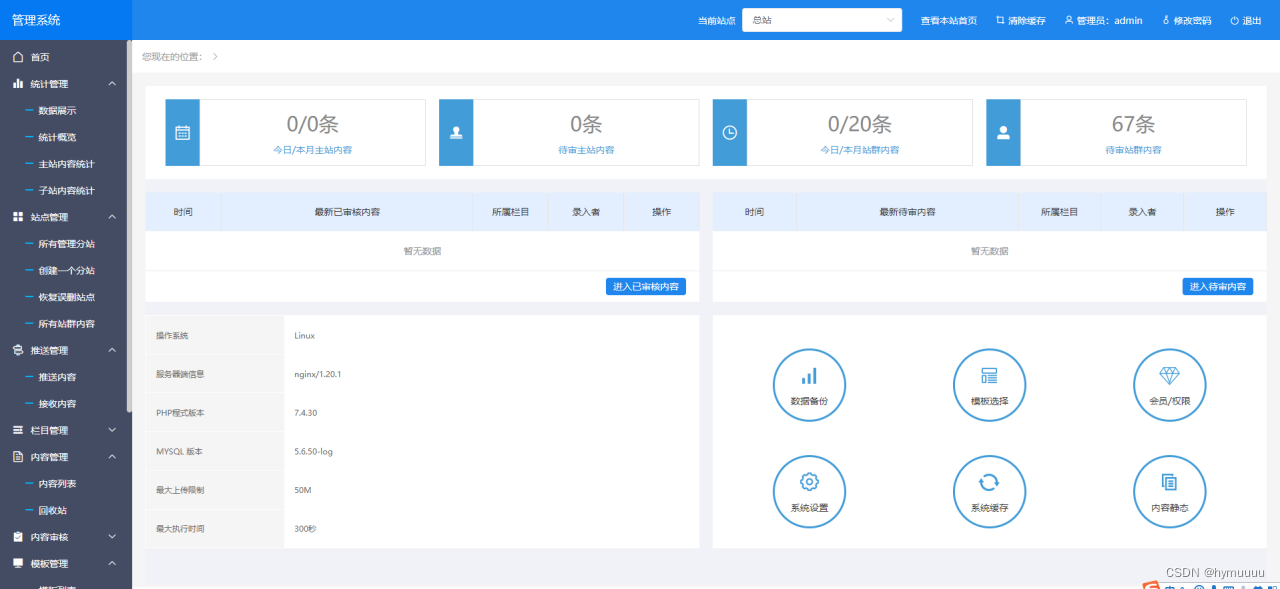The height and width of the screenshot is (589, 1280).
Task: Click the grid icon beside 站点管理
Action: [x=18, y=217]
